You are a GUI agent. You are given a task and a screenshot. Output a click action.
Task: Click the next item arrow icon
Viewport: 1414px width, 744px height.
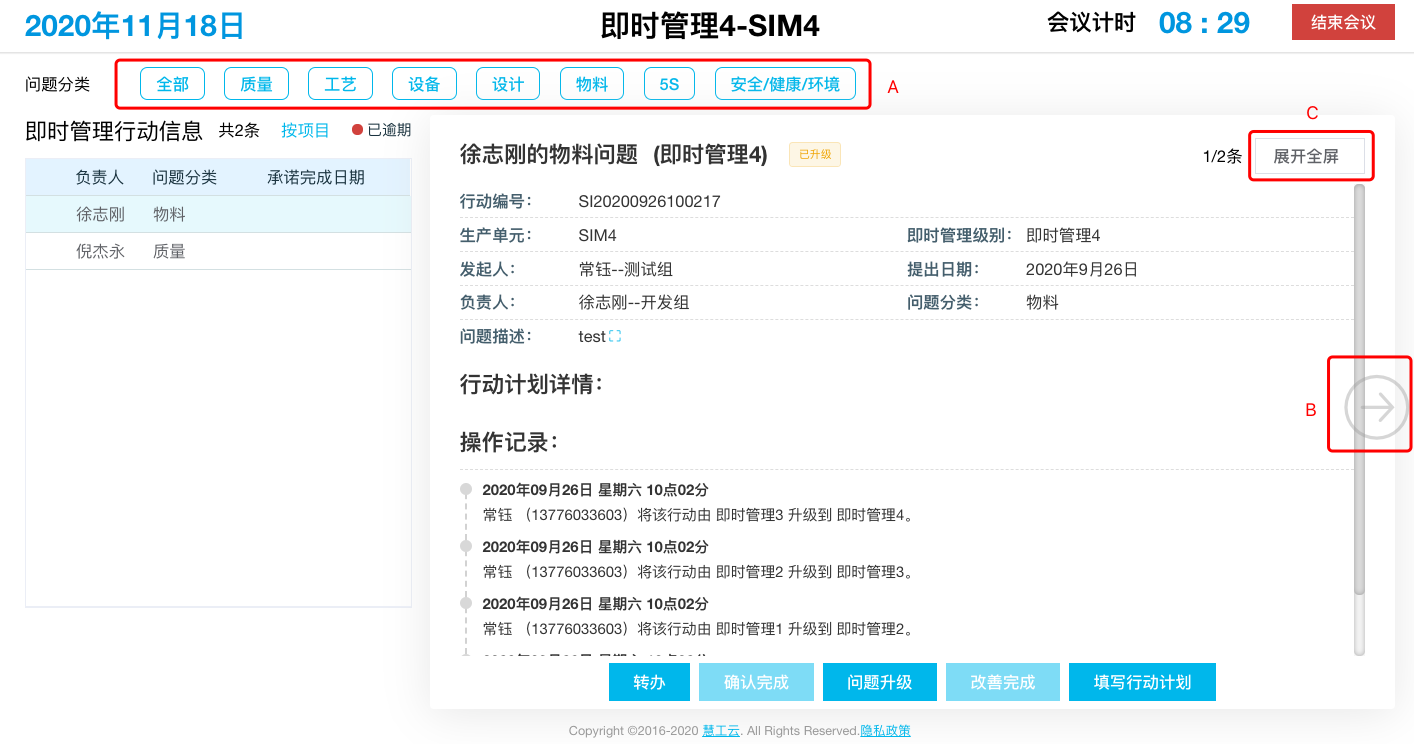coord(1376,407)
